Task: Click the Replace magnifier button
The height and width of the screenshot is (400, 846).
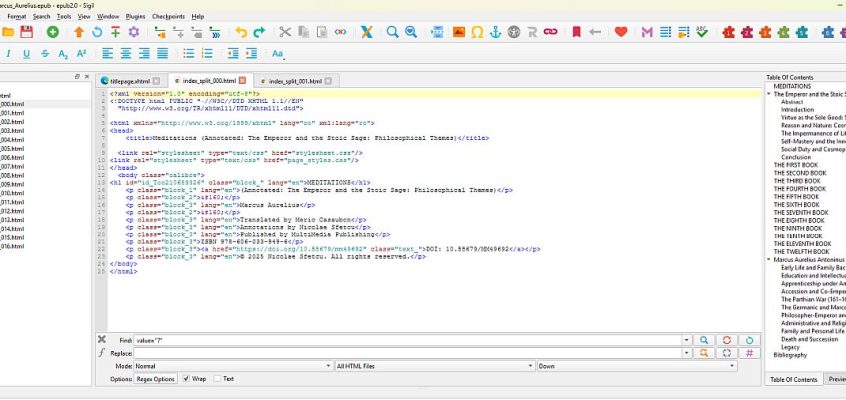Action: click(704, 353)
